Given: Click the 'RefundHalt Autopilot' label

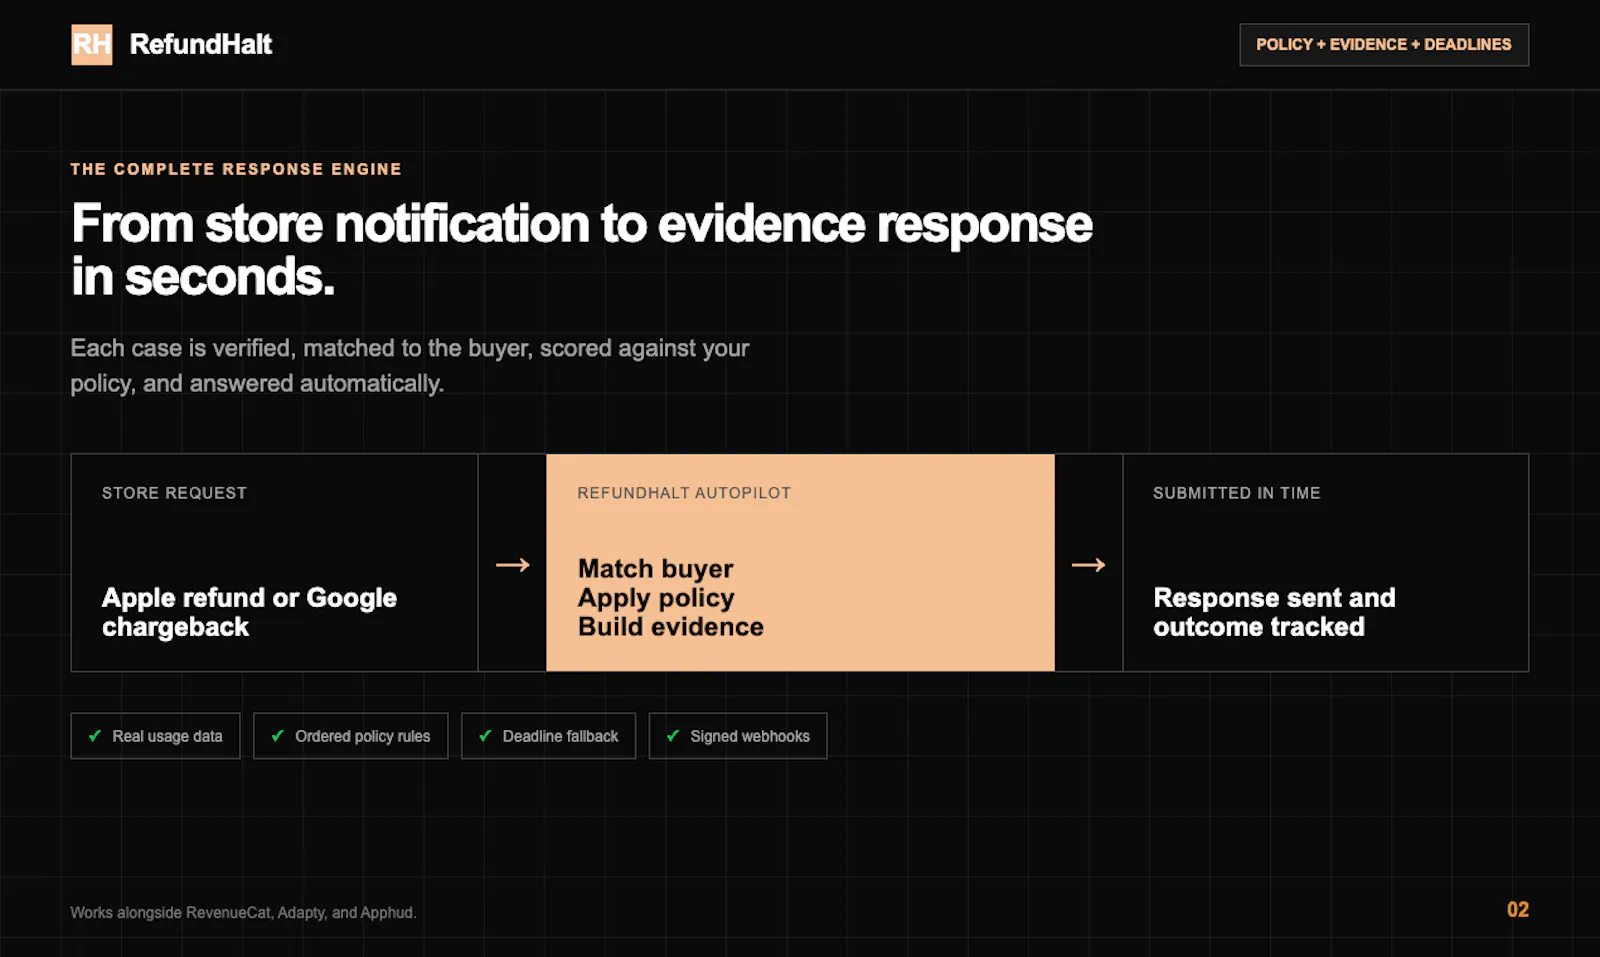Looking at the screenshot, I should pos(684,493).
